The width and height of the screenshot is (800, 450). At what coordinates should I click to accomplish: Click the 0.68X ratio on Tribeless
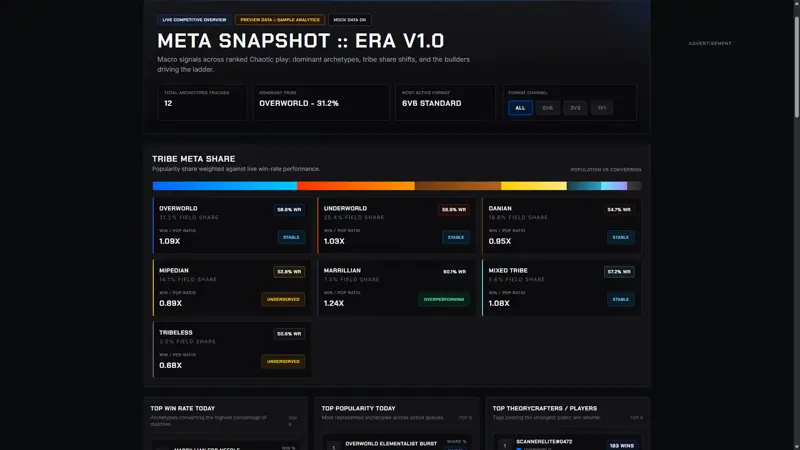tap(170, 366)
